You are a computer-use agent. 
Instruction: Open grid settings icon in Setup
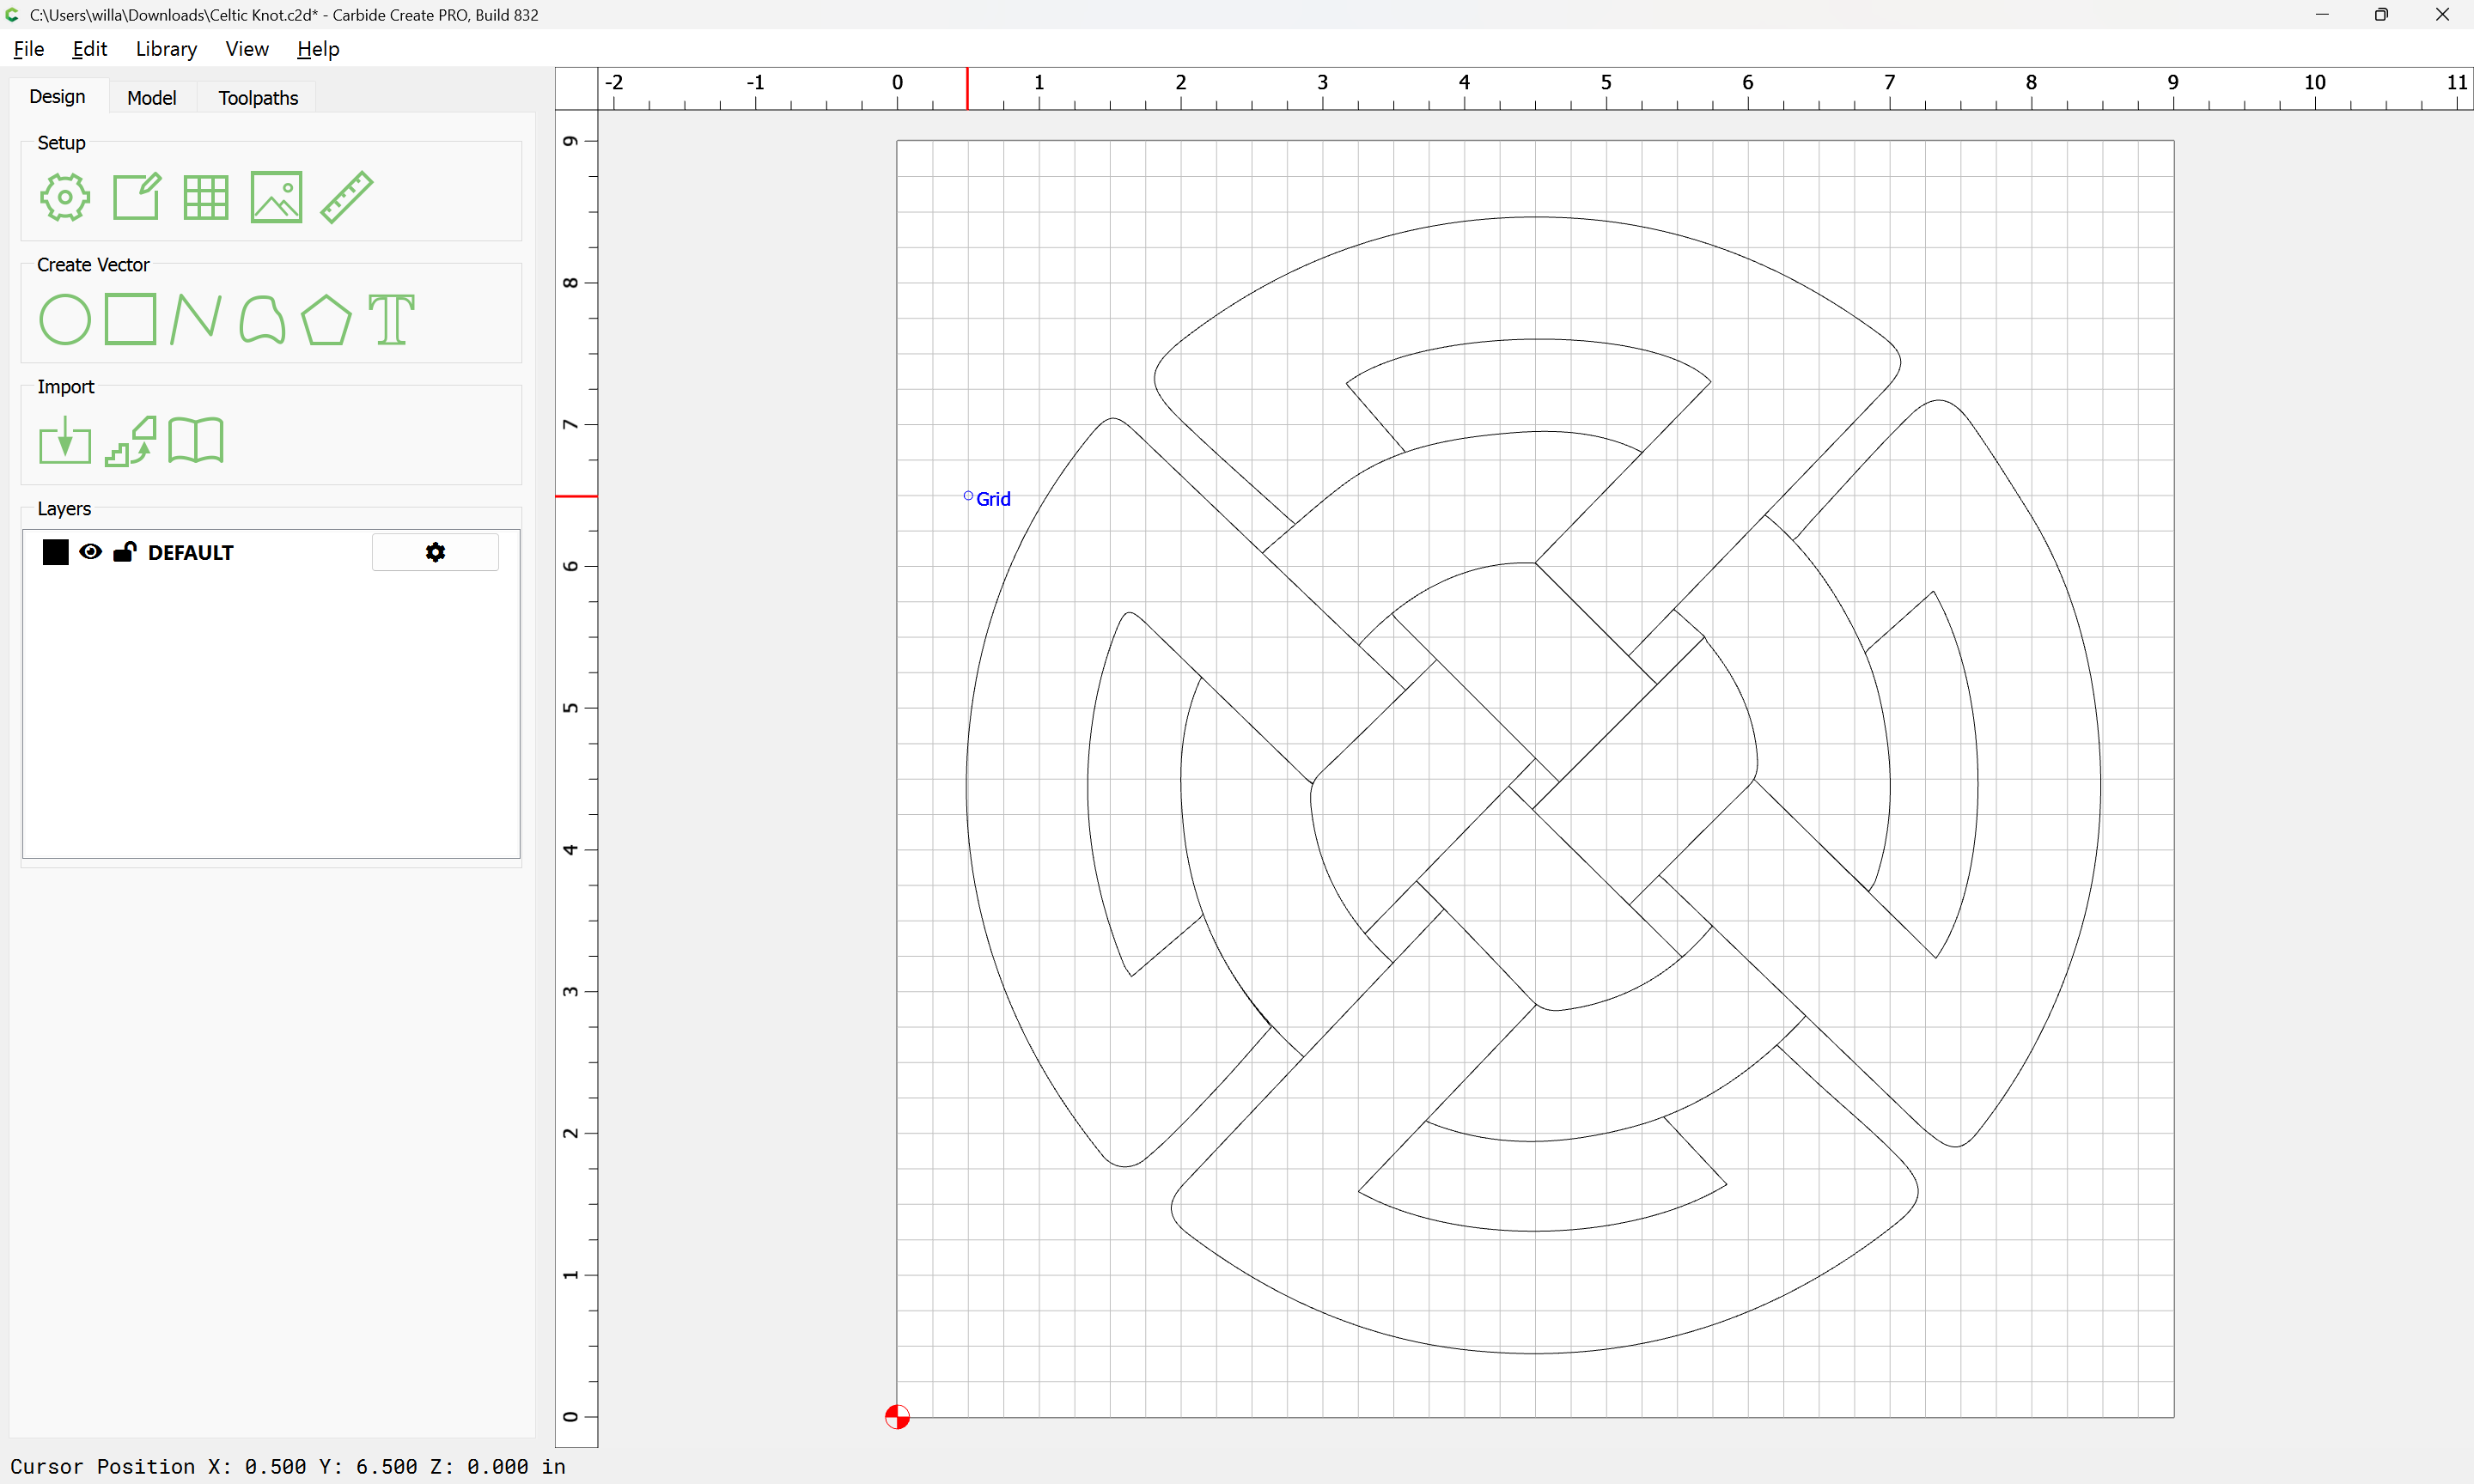206,197
